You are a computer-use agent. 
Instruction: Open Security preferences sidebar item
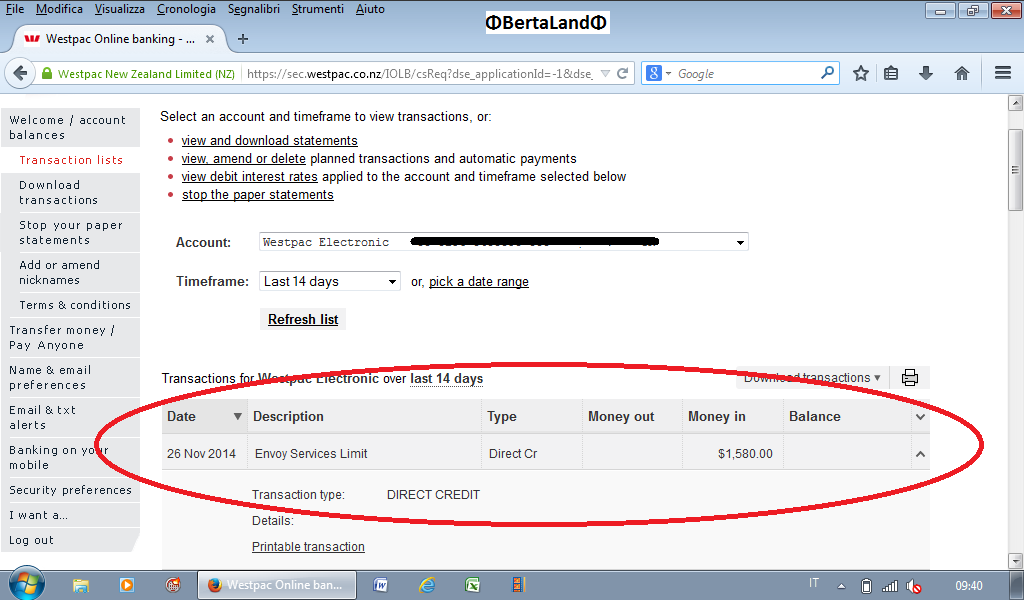coord(71,490)
